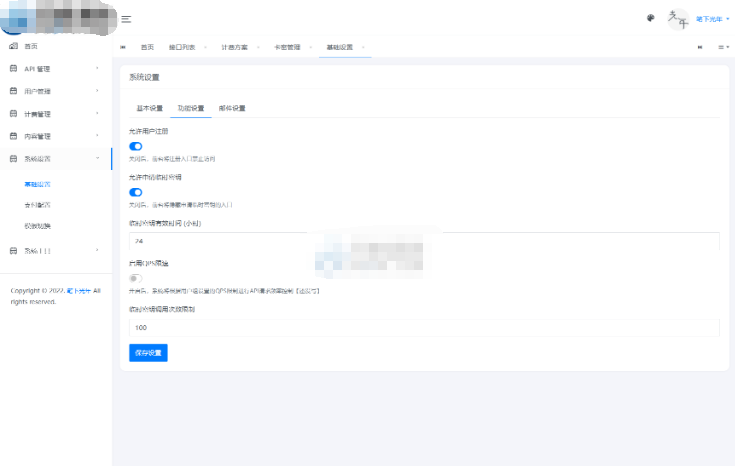
Task: Click the 计费管理 menu icon
Action: pos(14,113)
